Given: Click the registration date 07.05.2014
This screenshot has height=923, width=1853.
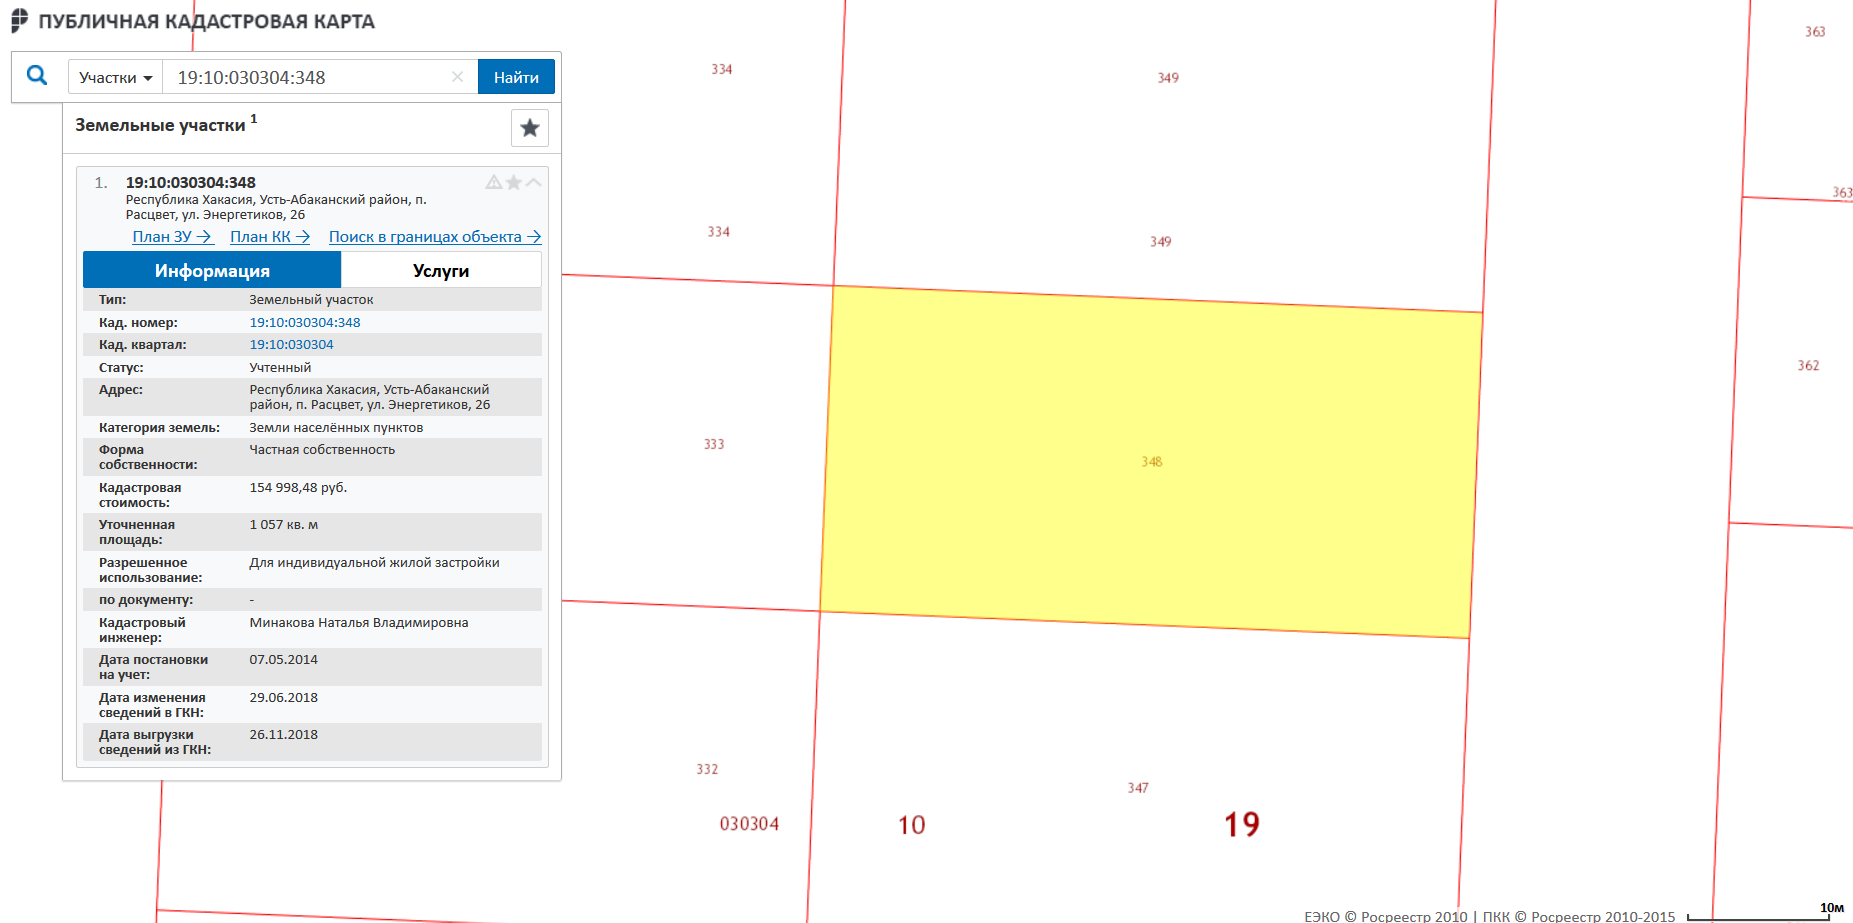Looking at the screenshot, I should pyautogui.click(x=284, y=659).
